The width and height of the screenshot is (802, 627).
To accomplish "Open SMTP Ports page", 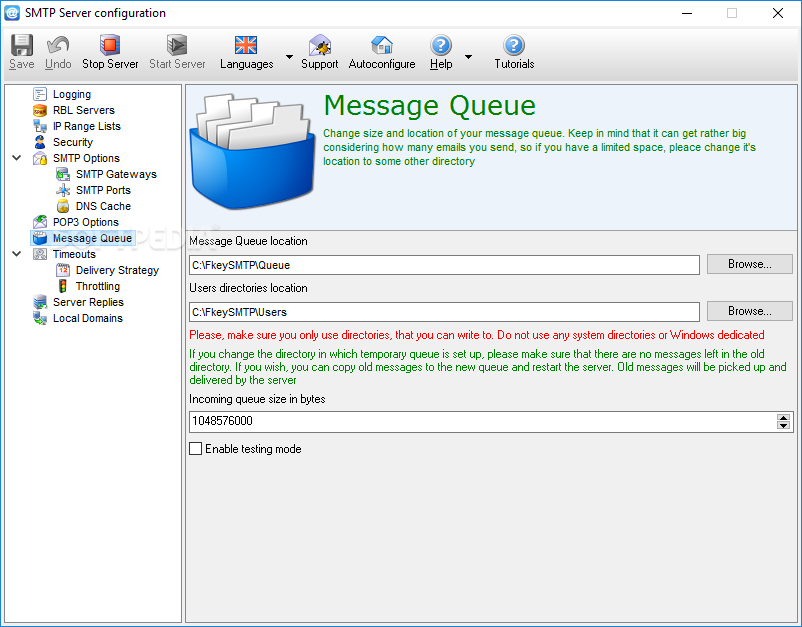I will [103, 190].
